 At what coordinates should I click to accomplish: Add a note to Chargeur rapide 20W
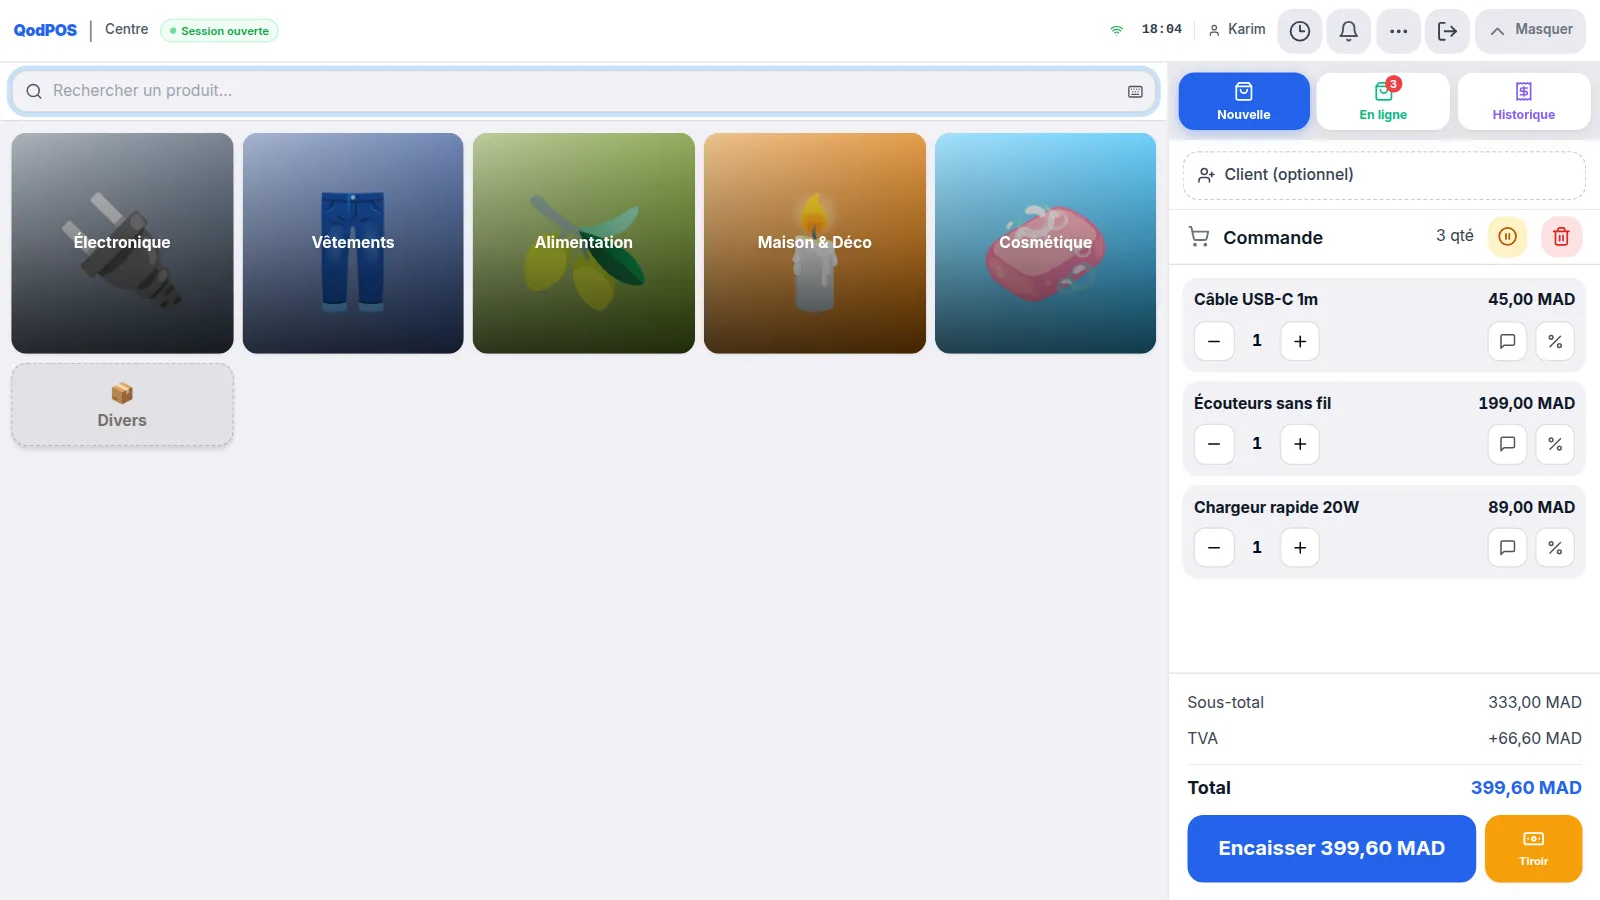coord(1507,548)
